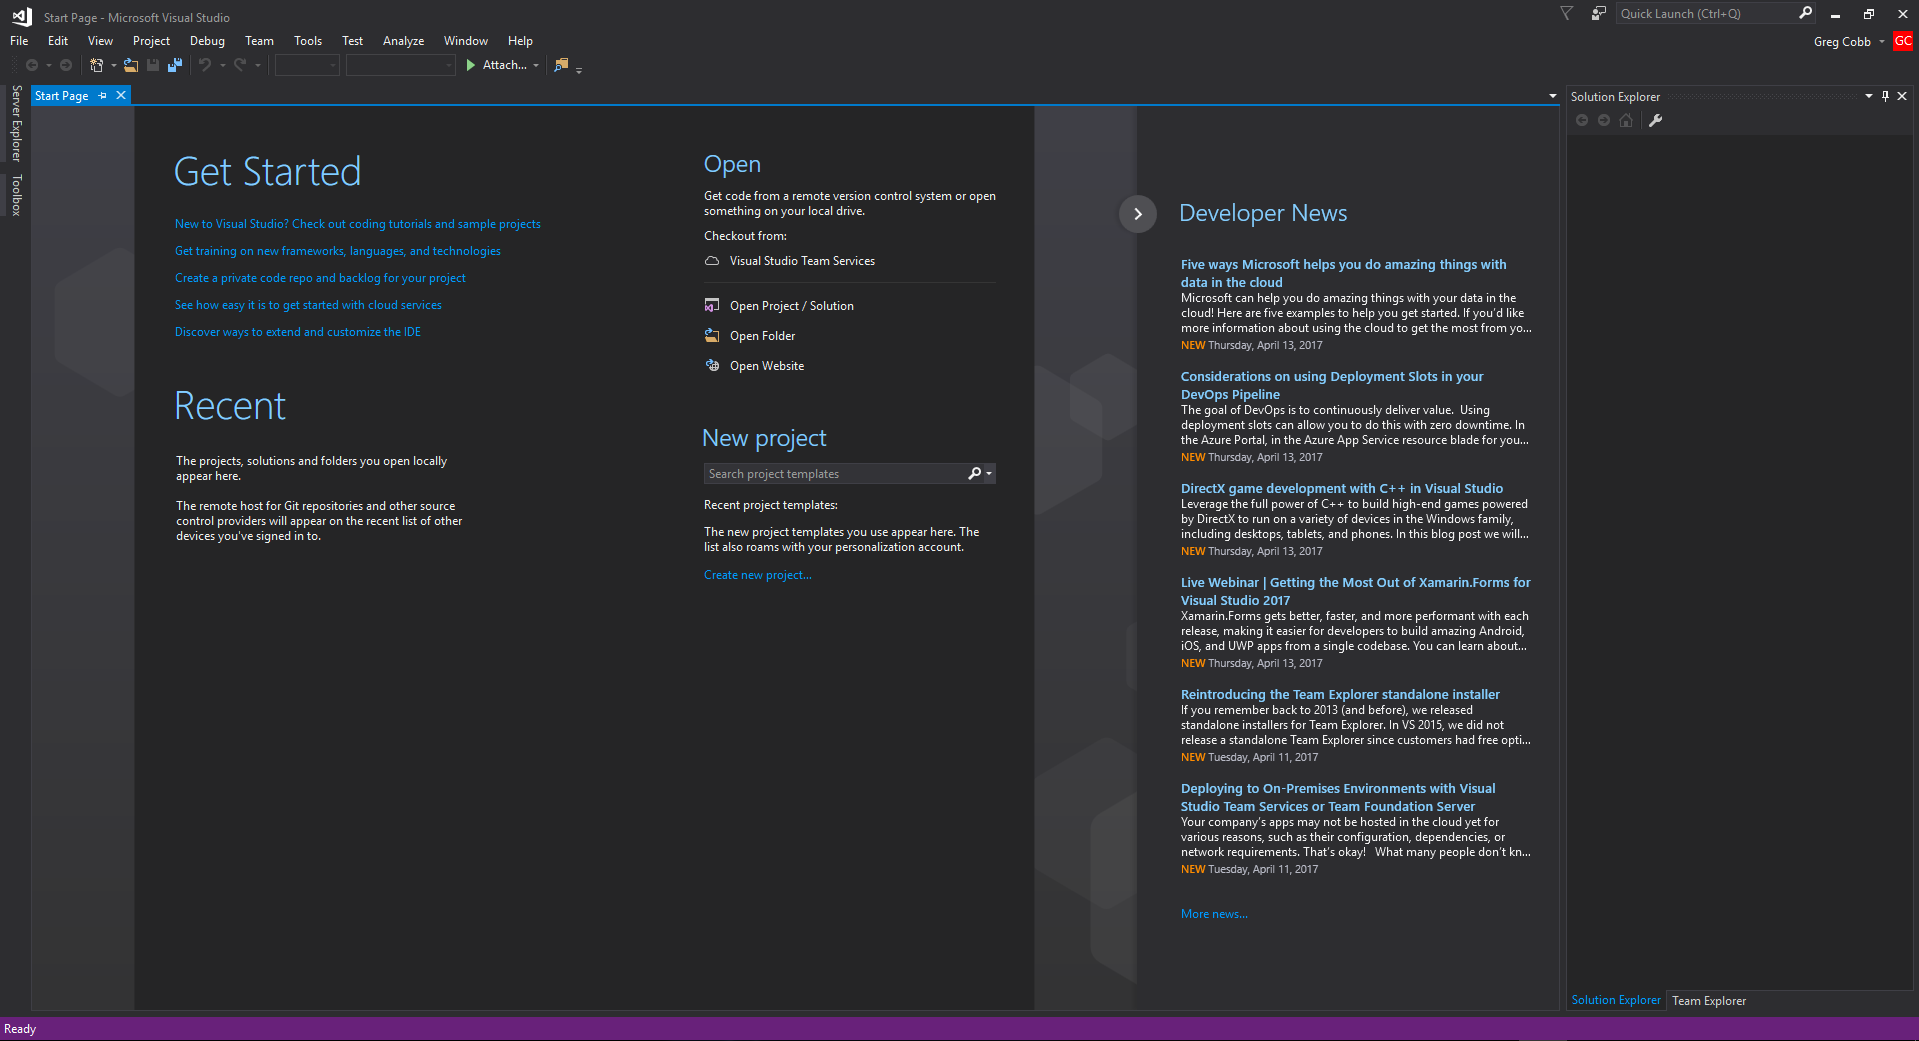Open the Toolbox side tab
1919x1041 pixels.
(16, 195)
